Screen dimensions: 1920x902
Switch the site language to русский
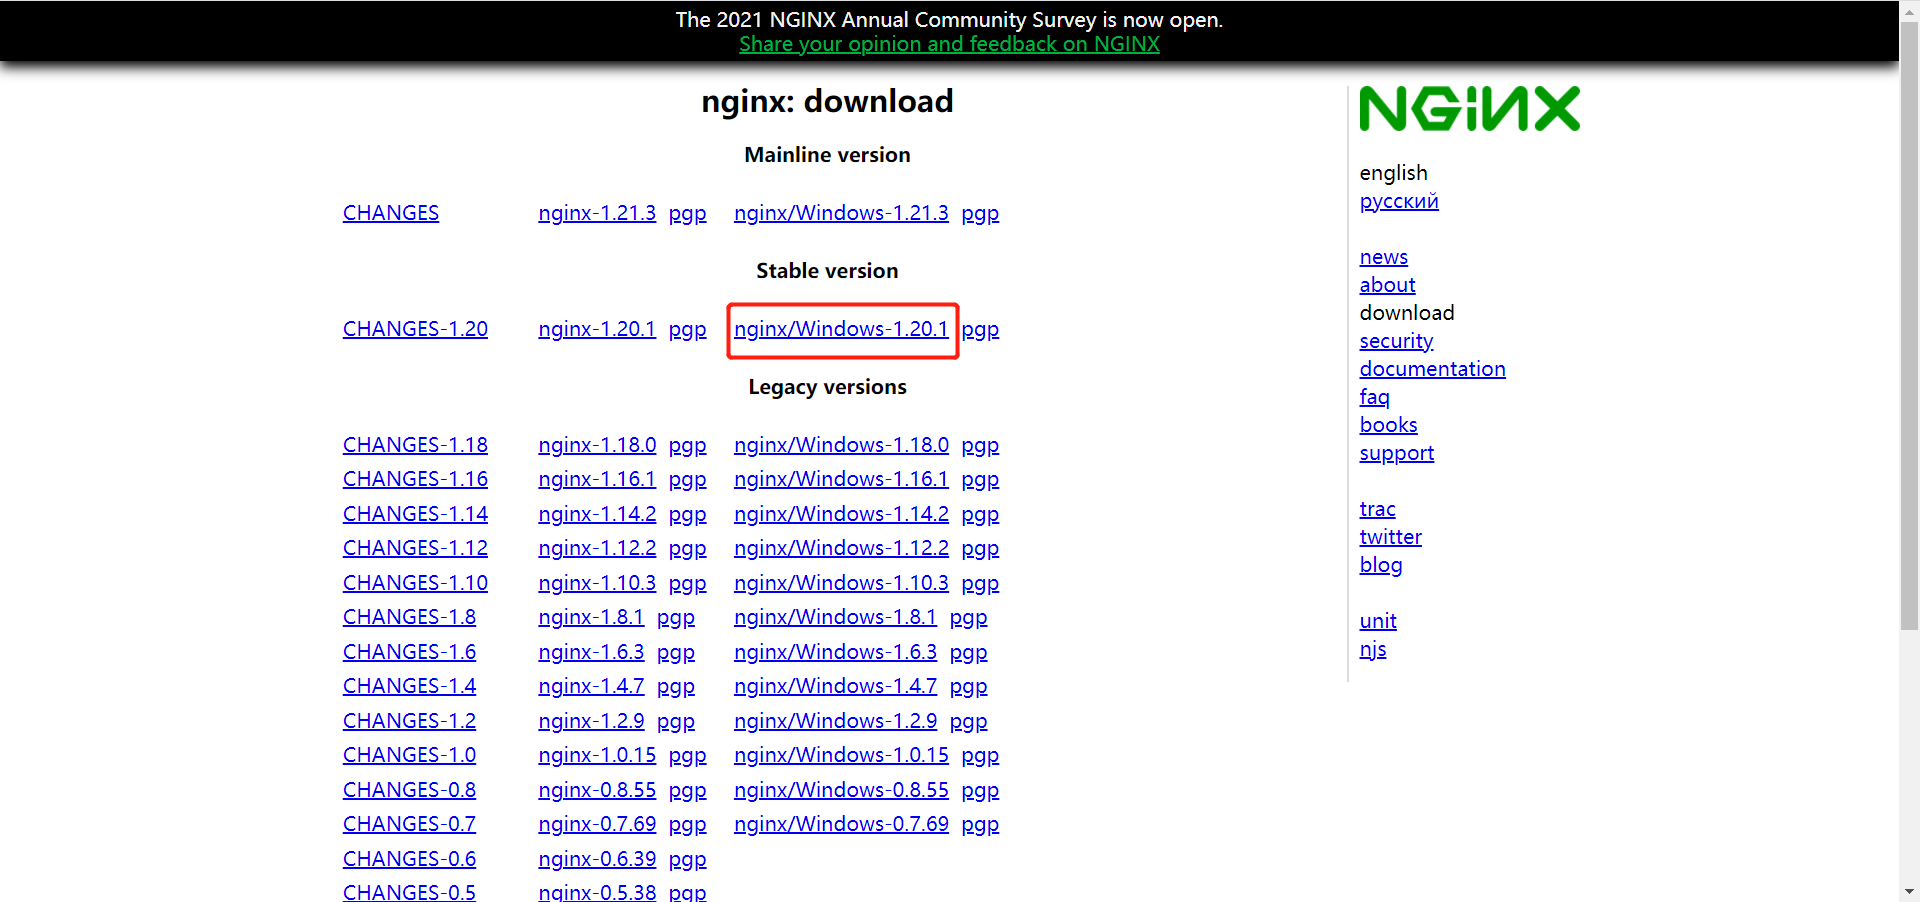point(1398,201)
